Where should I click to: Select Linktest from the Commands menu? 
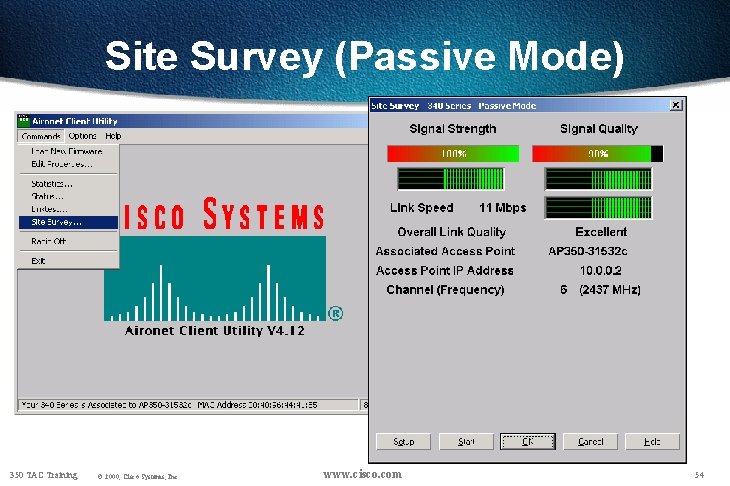coord(68,209)
